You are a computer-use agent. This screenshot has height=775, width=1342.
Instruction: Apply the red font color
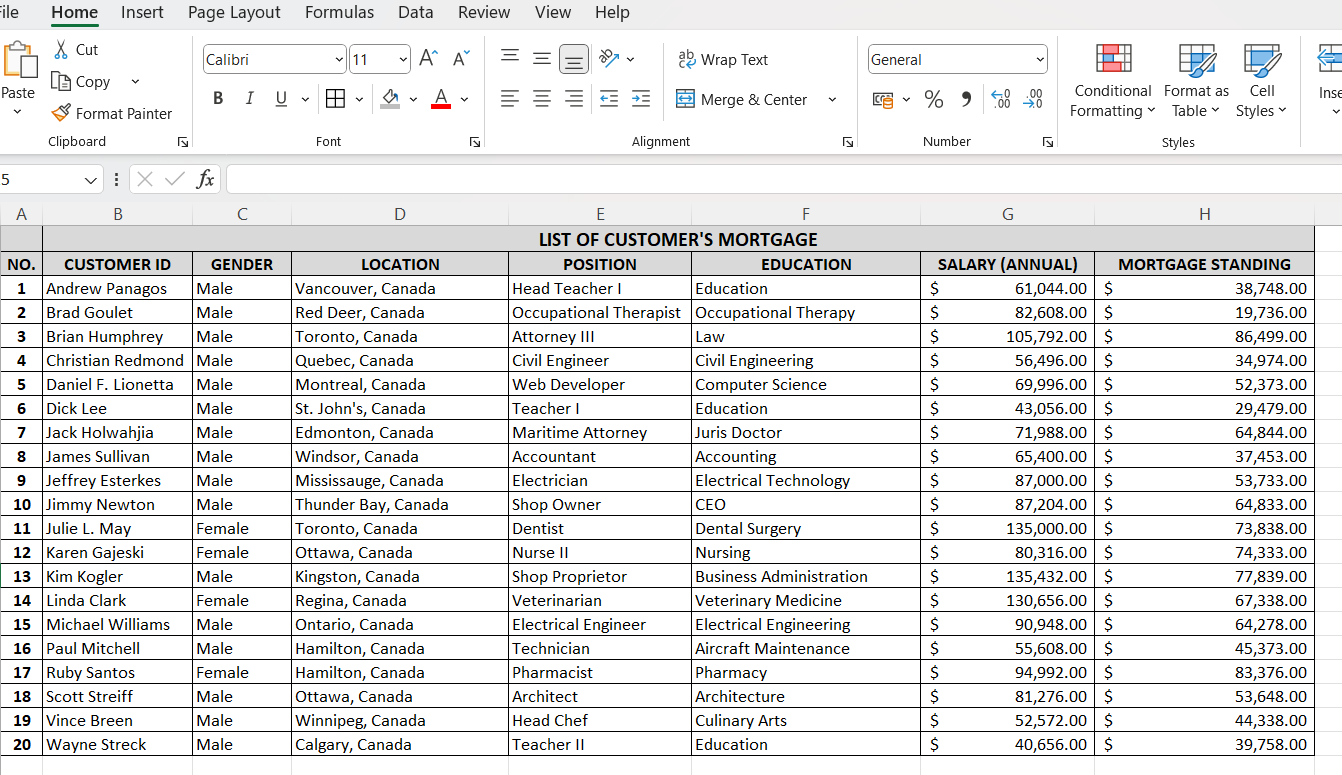[x=441, y=98]
